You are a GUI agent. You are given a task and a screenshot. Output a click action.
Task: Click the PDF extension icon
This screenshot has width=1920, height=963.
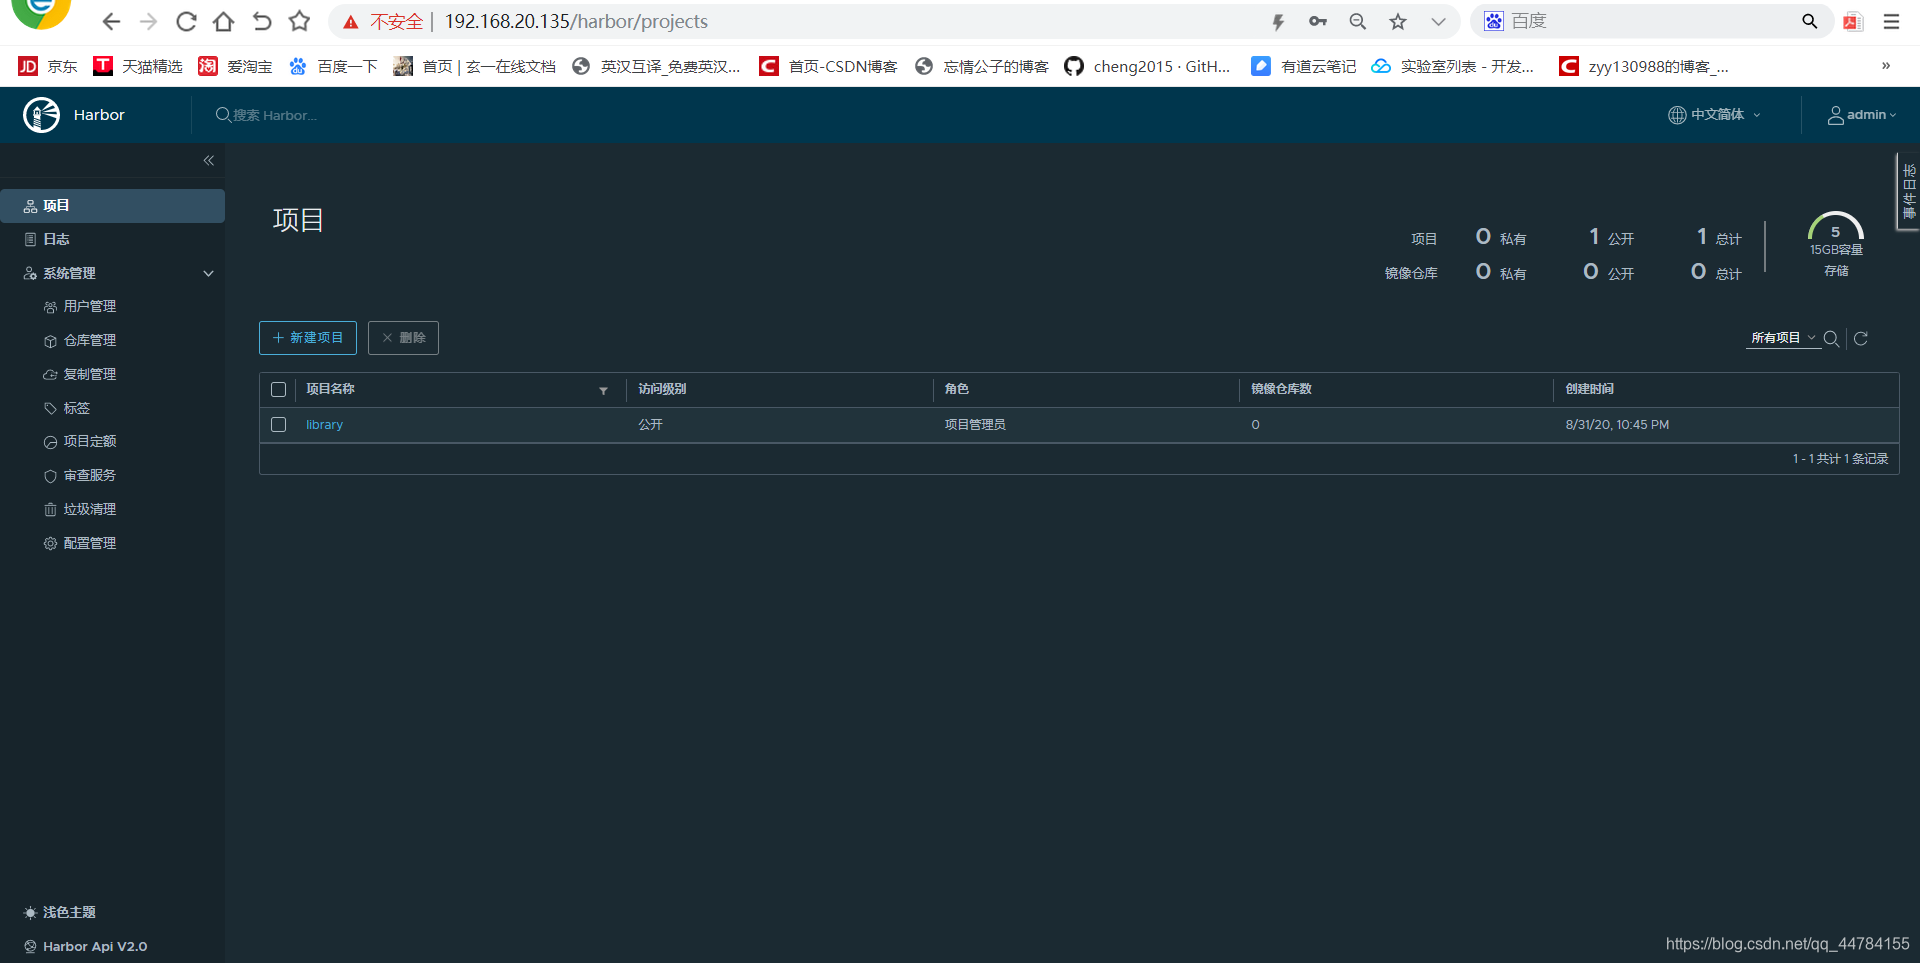(x=1853, y=22)
